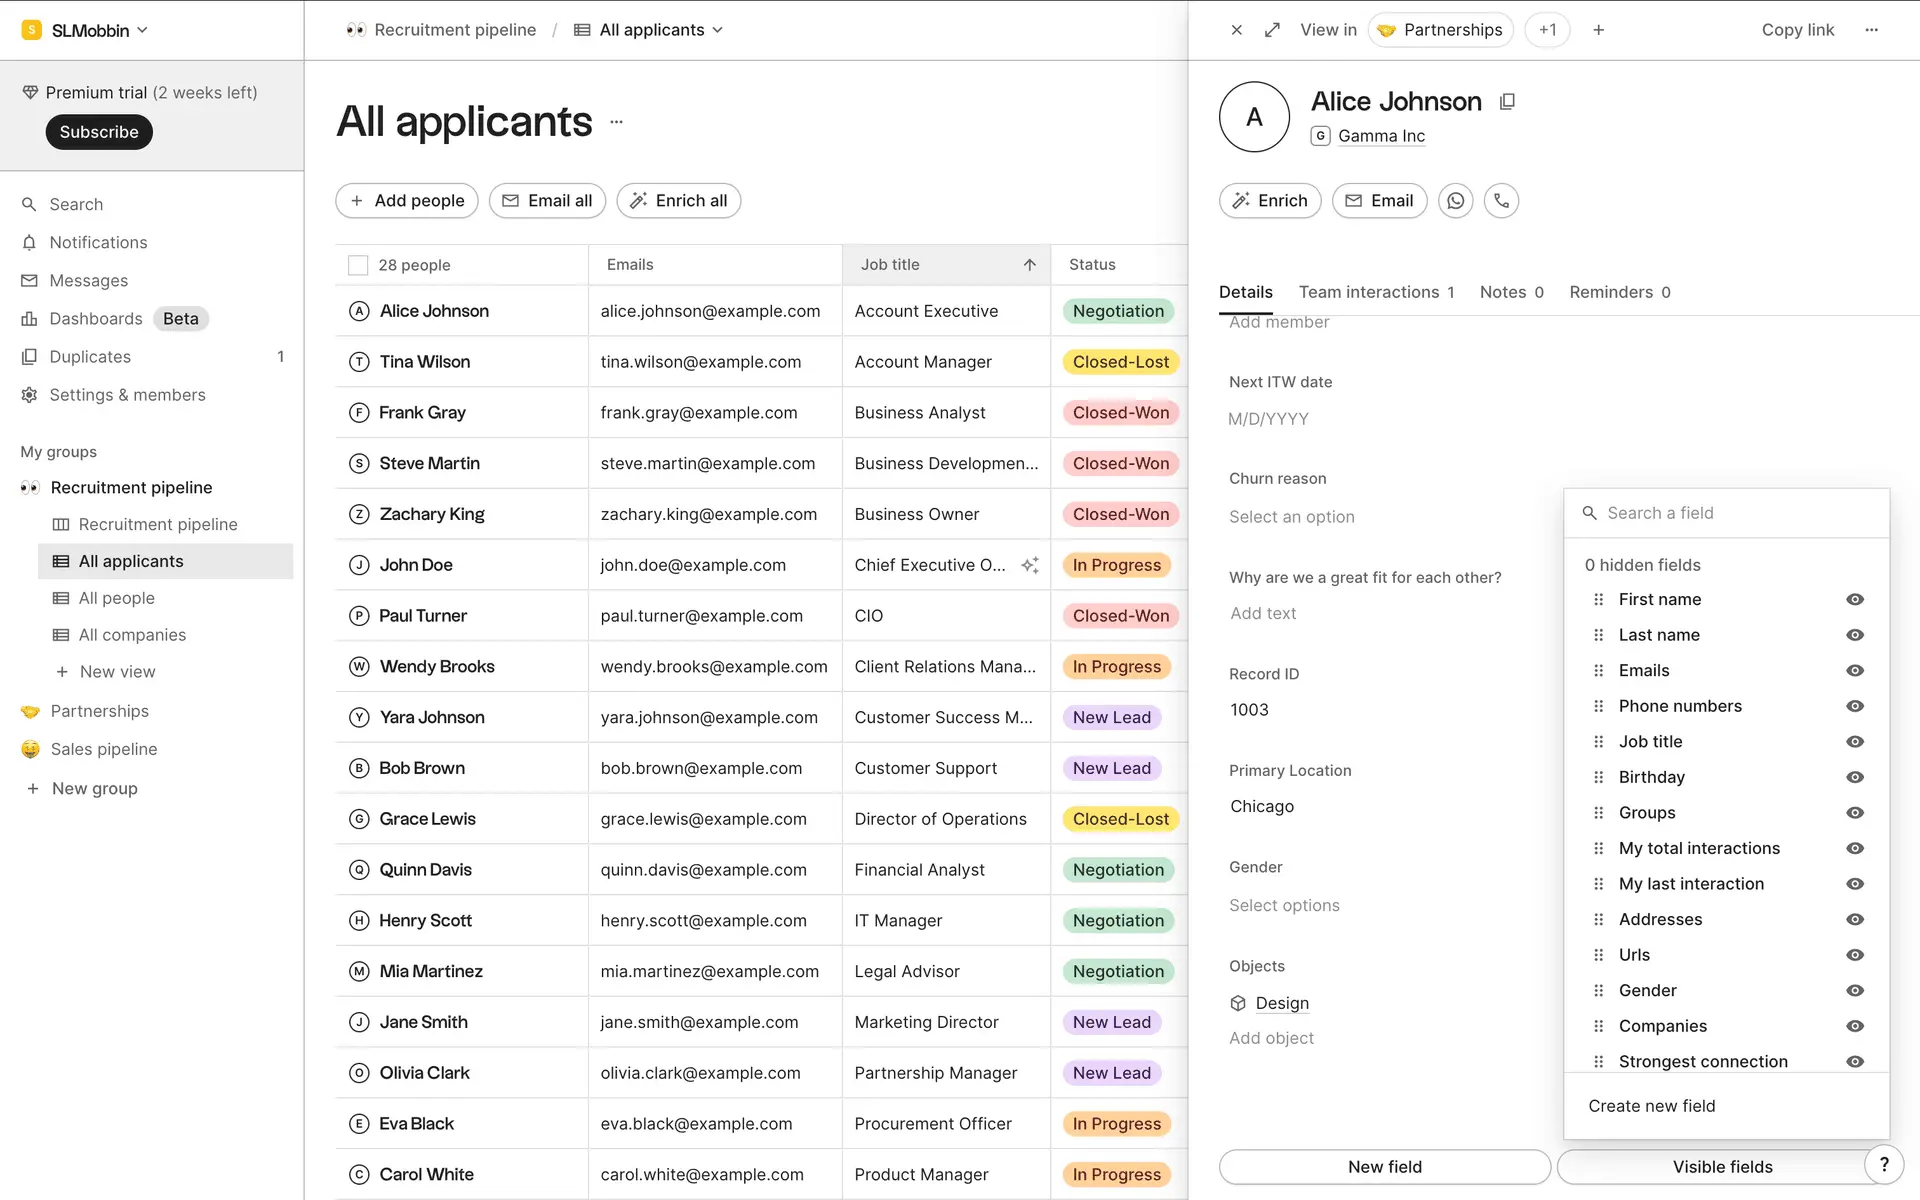Viewport: 1920px width, 1200px height.
Task: Click the Create new field option
Action: (x=1651, y=1106)
